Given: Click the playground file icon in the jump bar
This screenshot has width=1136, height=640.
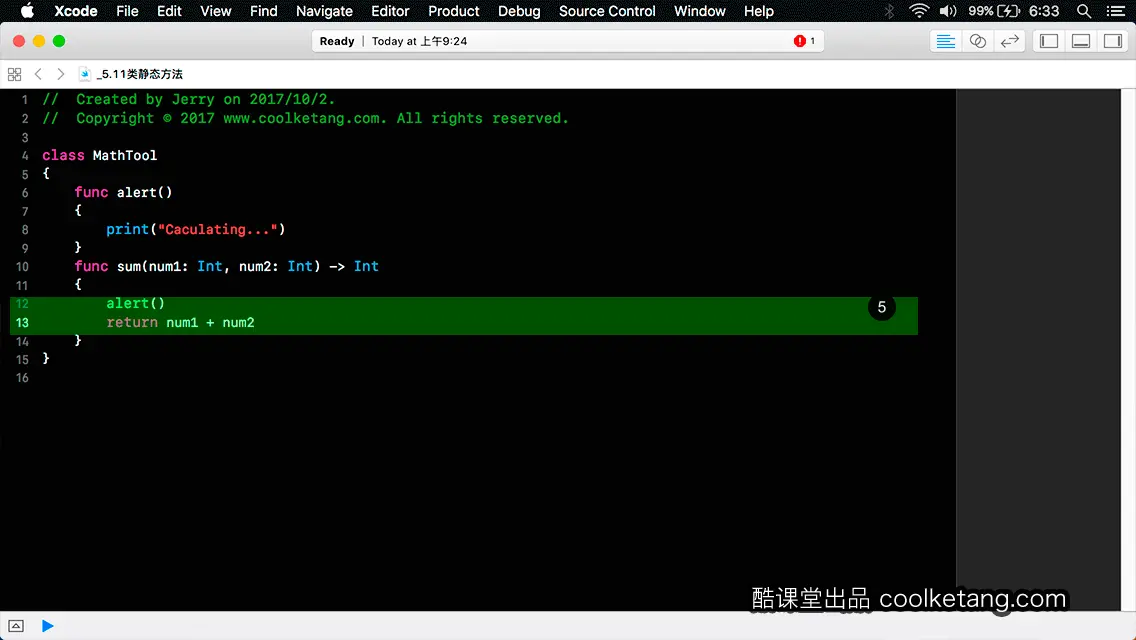Looking at the screenshot, I should [x=84, y=74].
